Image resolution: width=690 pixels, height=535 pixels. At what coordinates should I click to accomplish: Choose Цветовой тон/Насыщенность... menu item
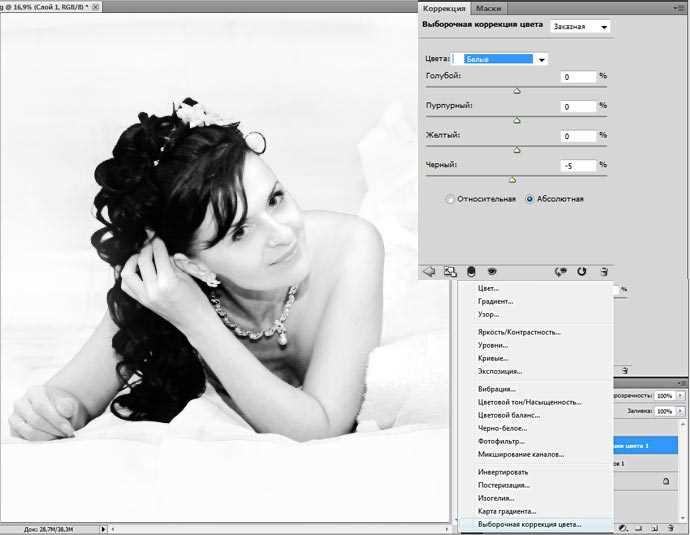click(x=530, y=402)
